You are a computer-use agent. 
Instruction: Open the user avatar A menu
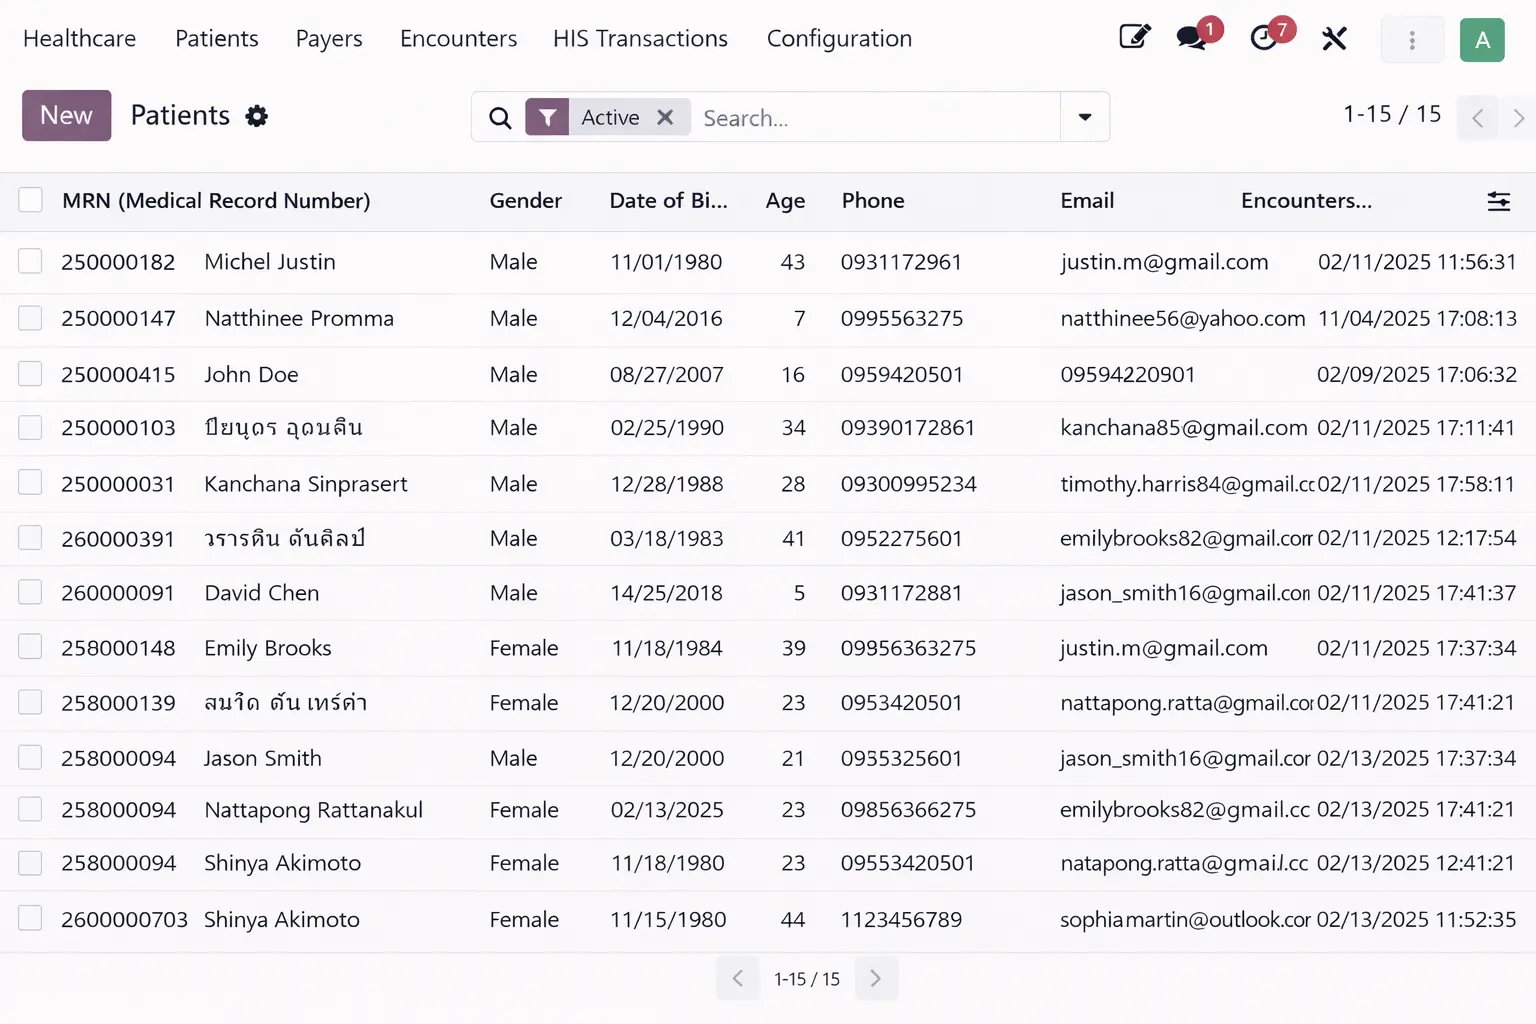1482,40
